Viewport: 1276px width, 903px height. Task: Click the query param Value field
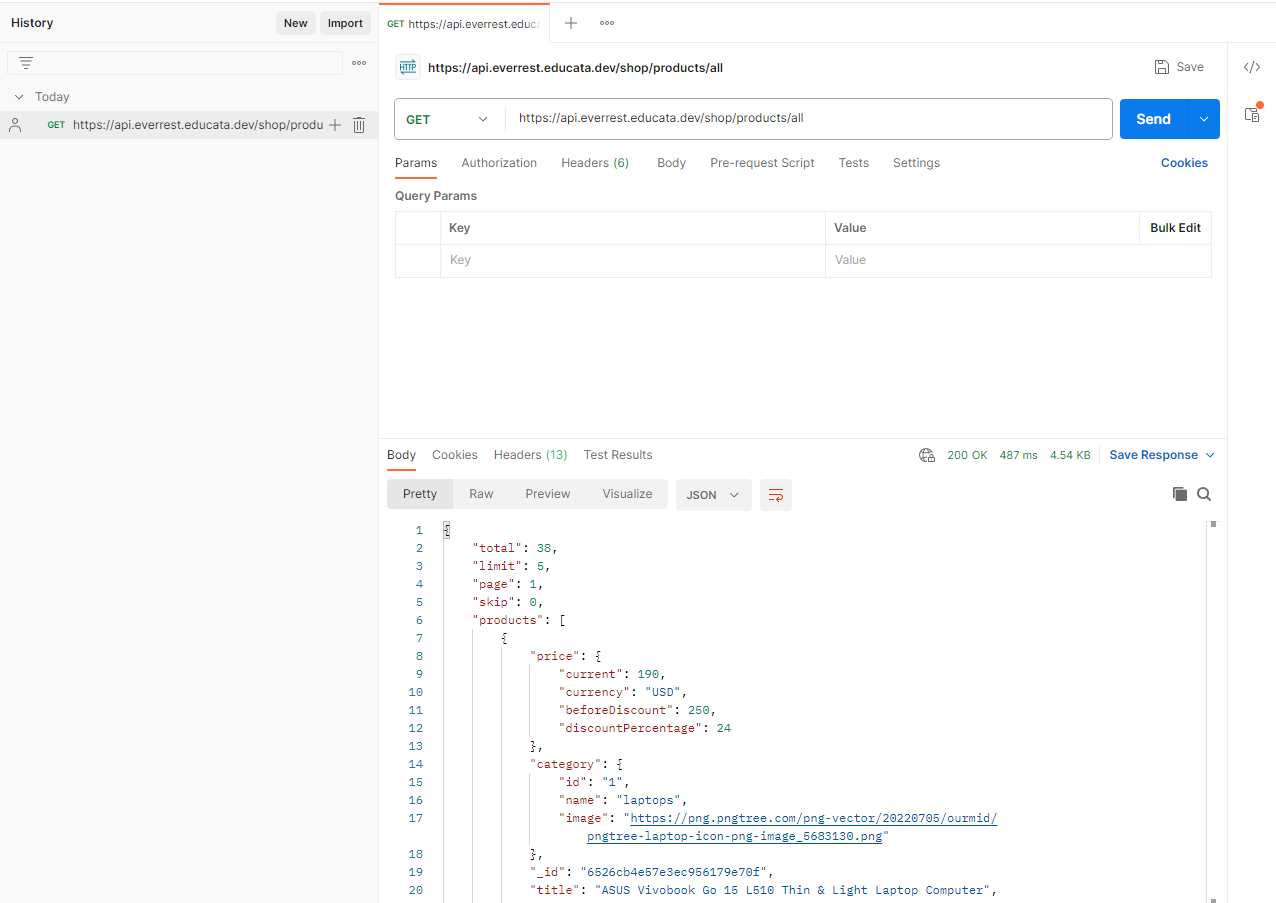click(x=1018, y=260)
